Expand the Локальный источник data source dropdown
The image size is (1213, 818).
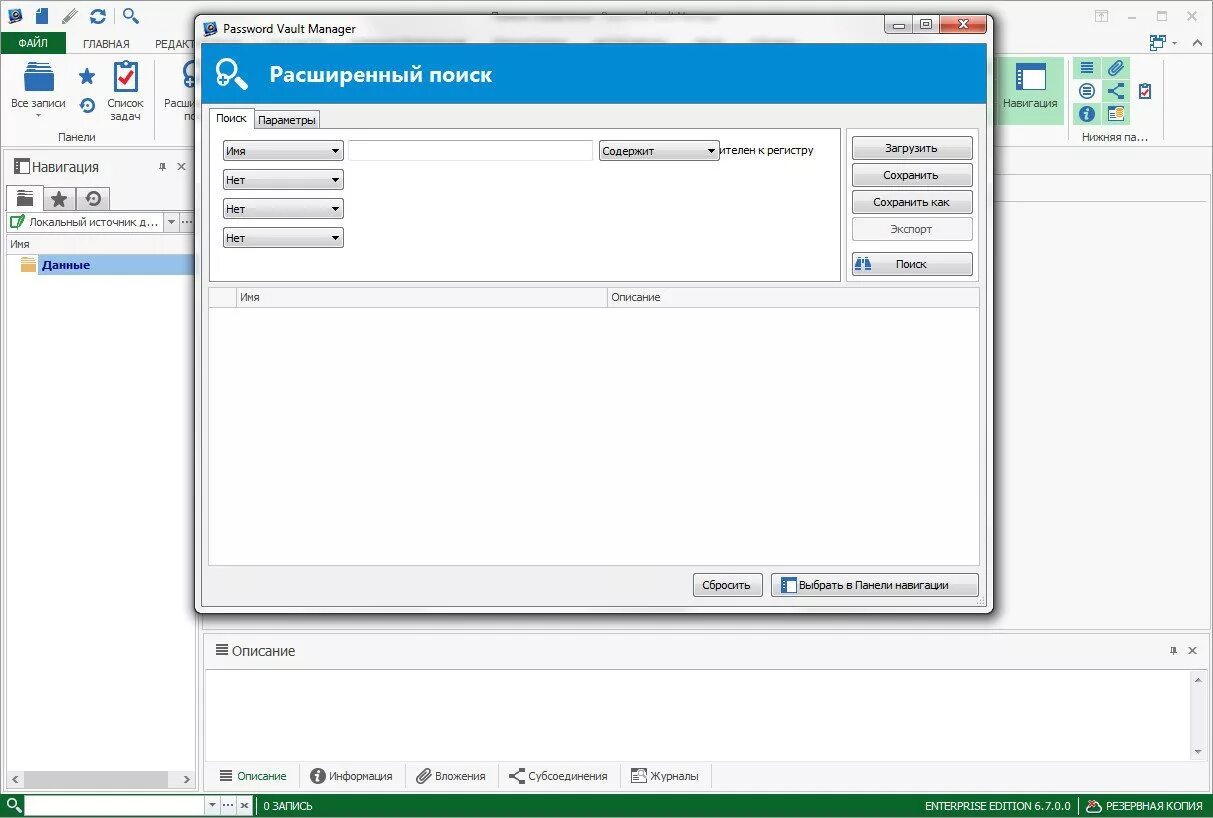pos(171,222)
